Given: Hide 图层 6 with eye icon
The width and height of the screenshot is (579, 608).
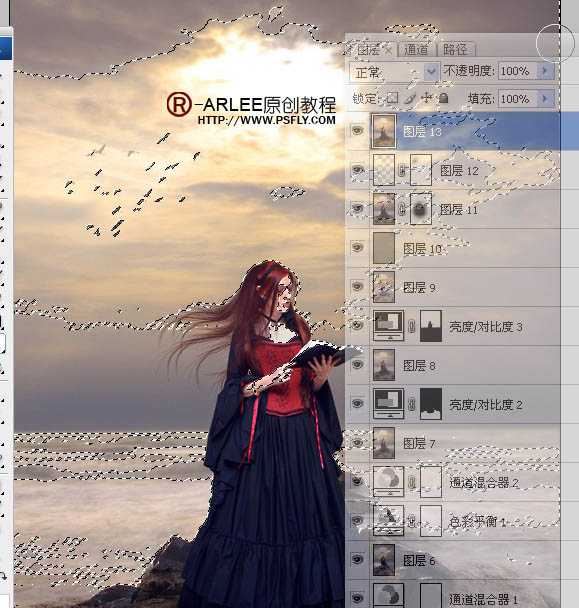Looking at the screenshot, I should point(357,559).
